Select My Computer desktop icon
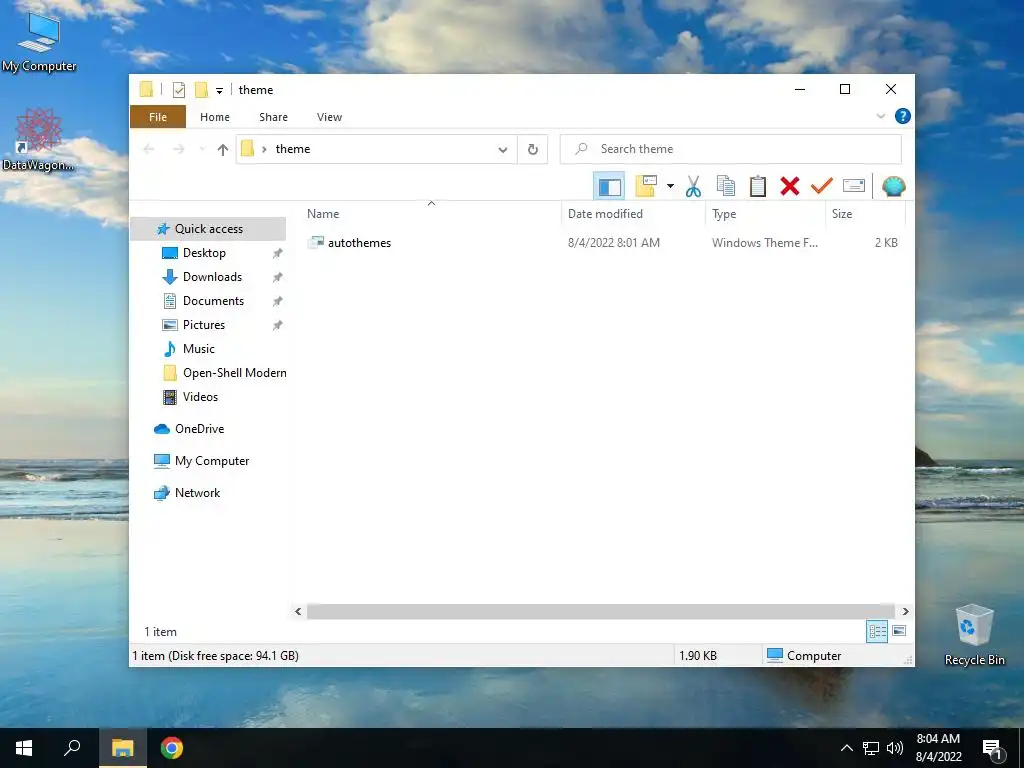The image size is (1024, 768). point(39,41)
